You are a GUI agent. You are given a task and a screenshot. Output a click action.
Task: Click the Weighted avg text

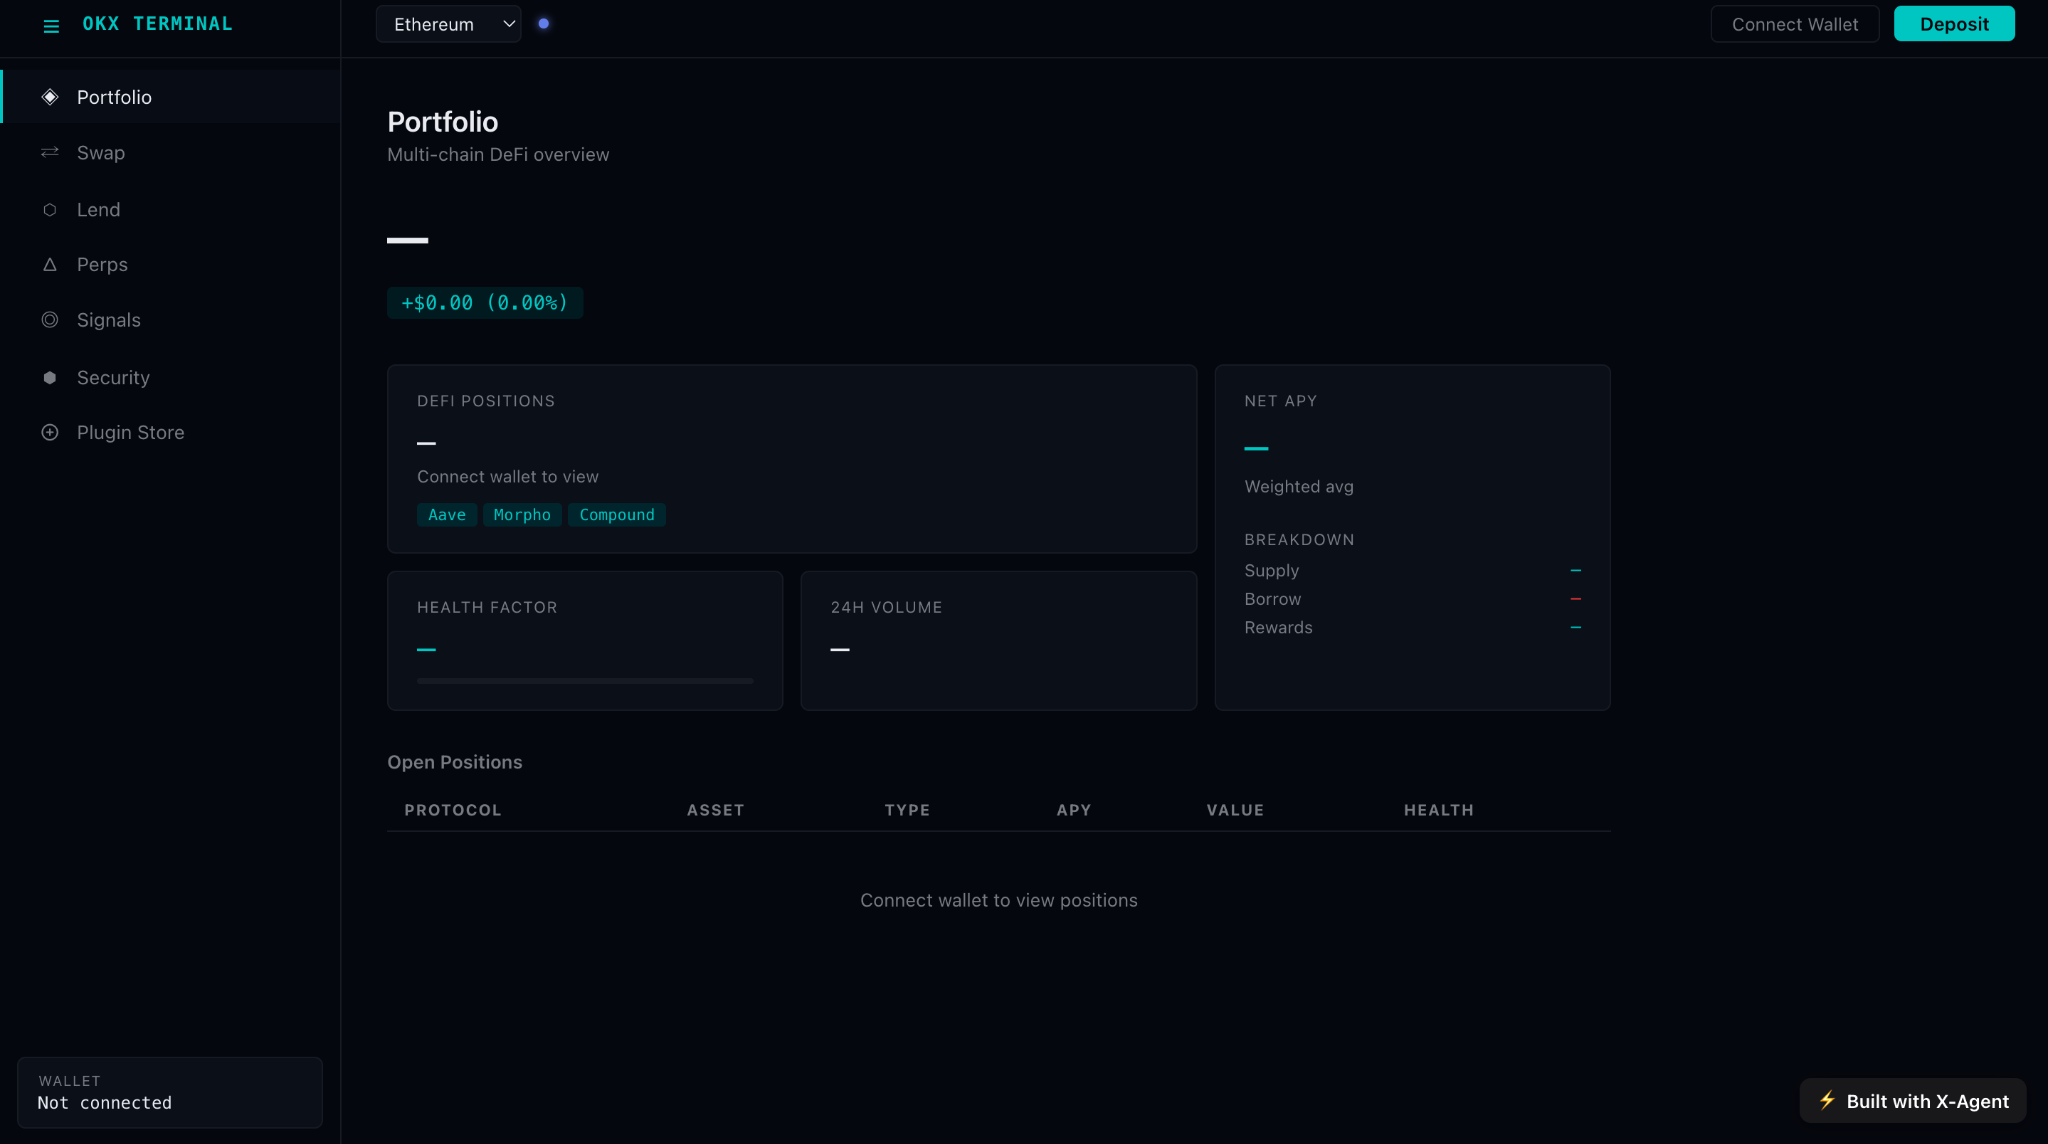[x=1299, y=487]
